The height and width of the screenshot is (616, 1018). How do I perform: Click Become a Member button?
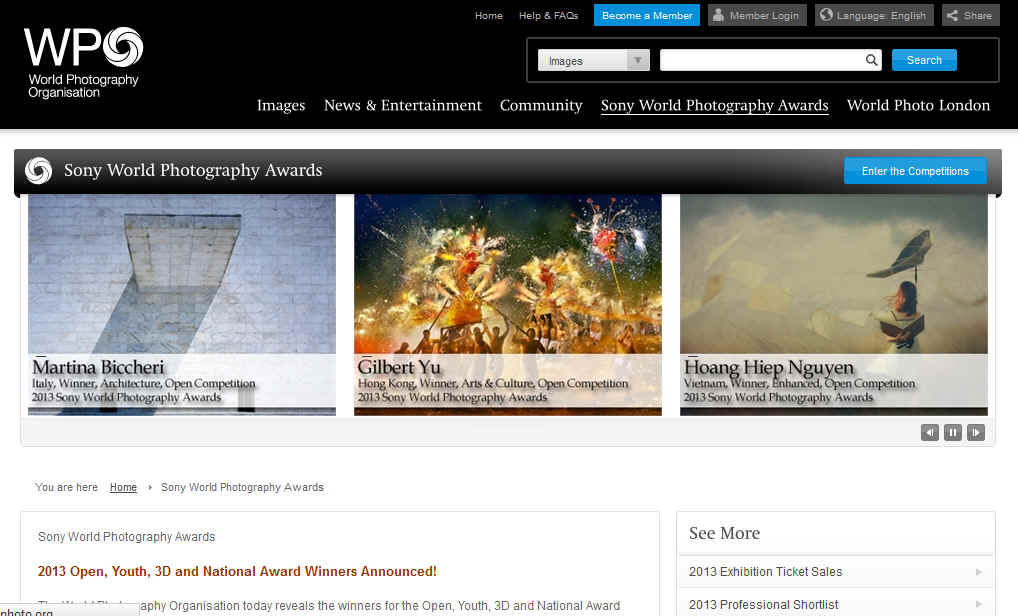(647, 15)
